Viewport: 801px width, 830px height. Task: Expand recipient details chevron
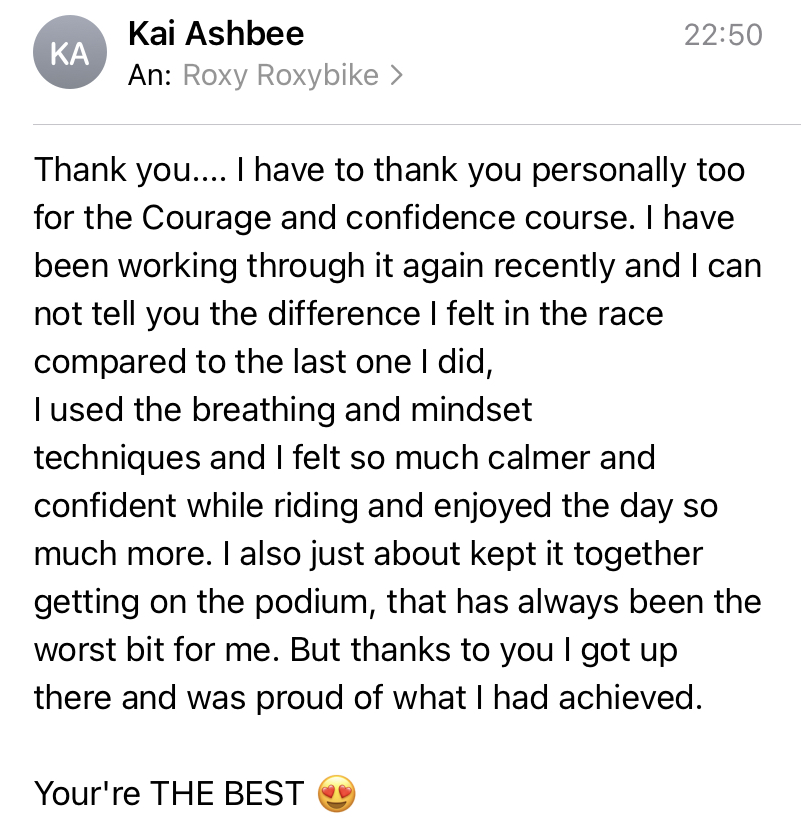tap(397, 76)
